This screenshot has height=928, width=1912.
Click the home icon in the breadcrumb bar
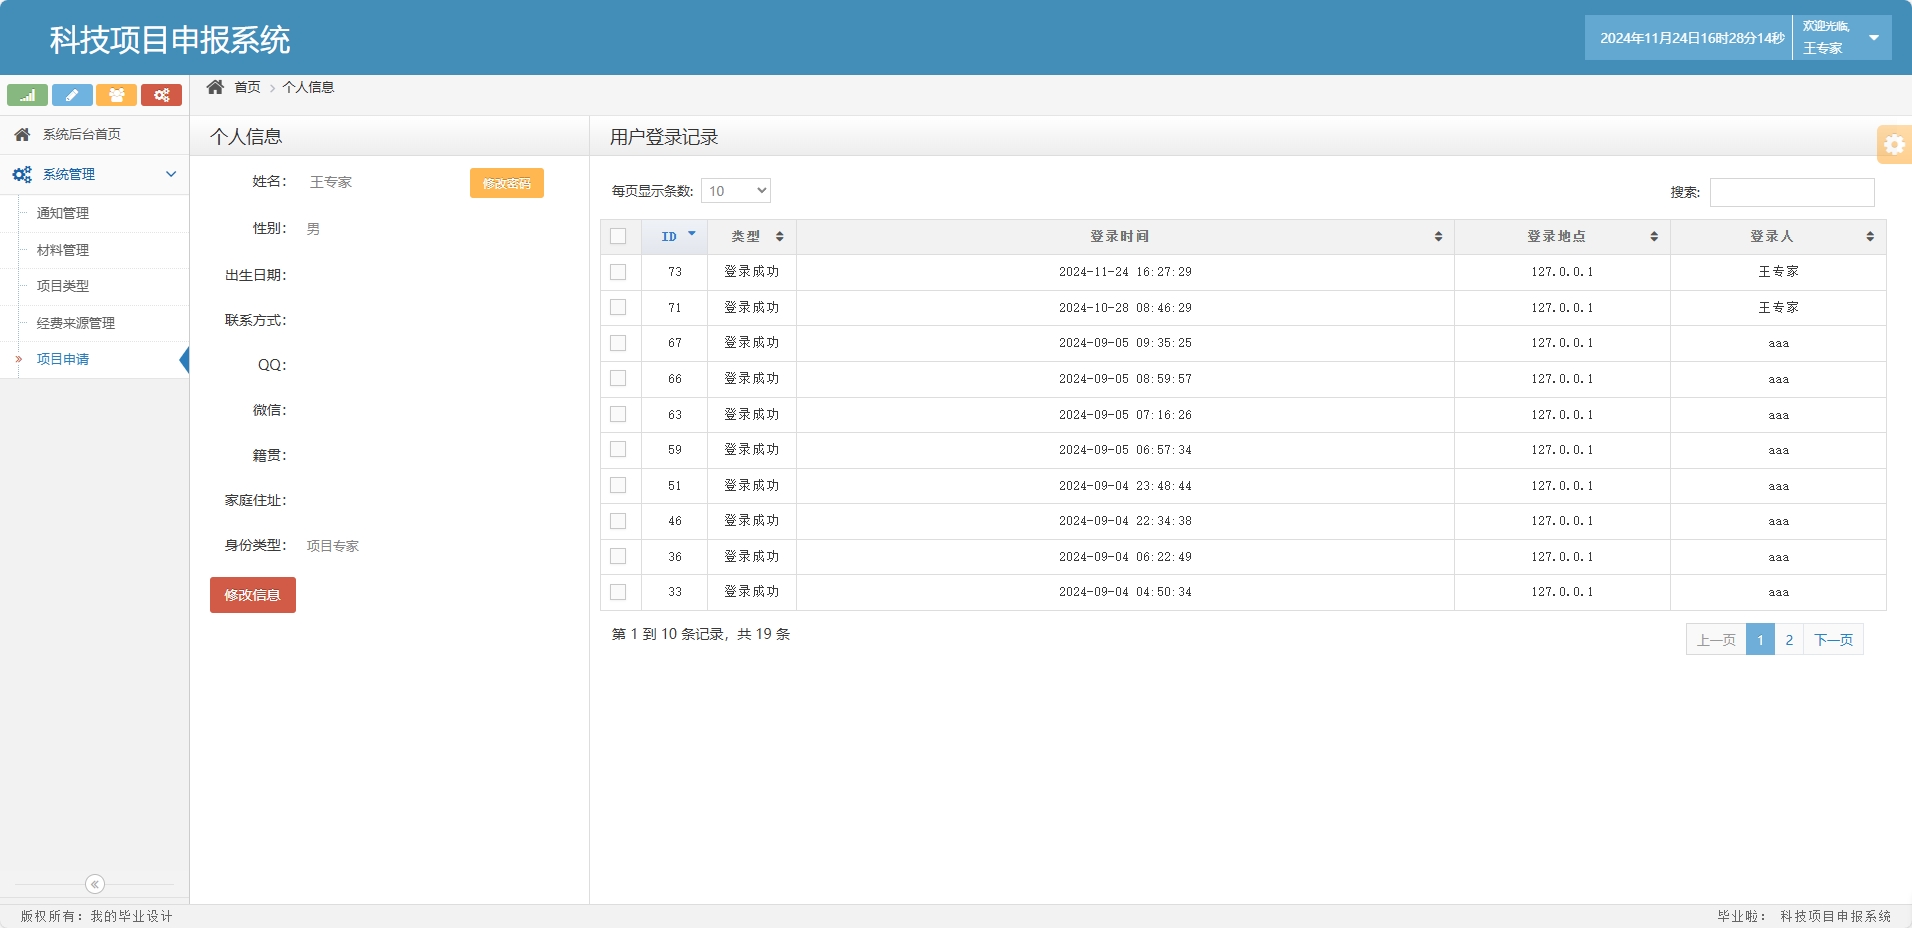click(x=215, y=87)
